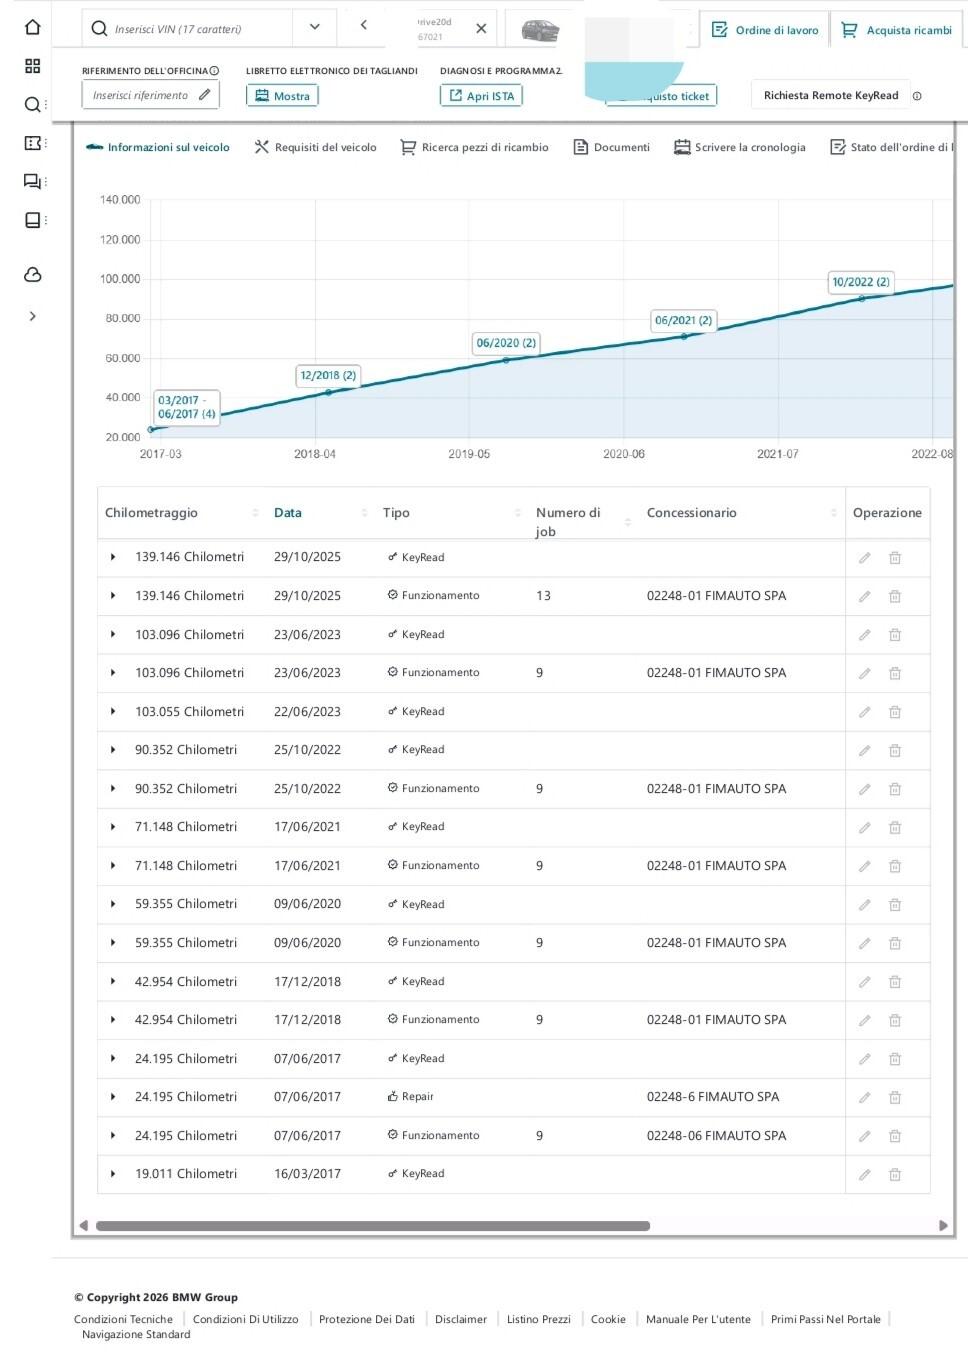Click the horizontal scrollbar under the table

tap(372, 1226)
